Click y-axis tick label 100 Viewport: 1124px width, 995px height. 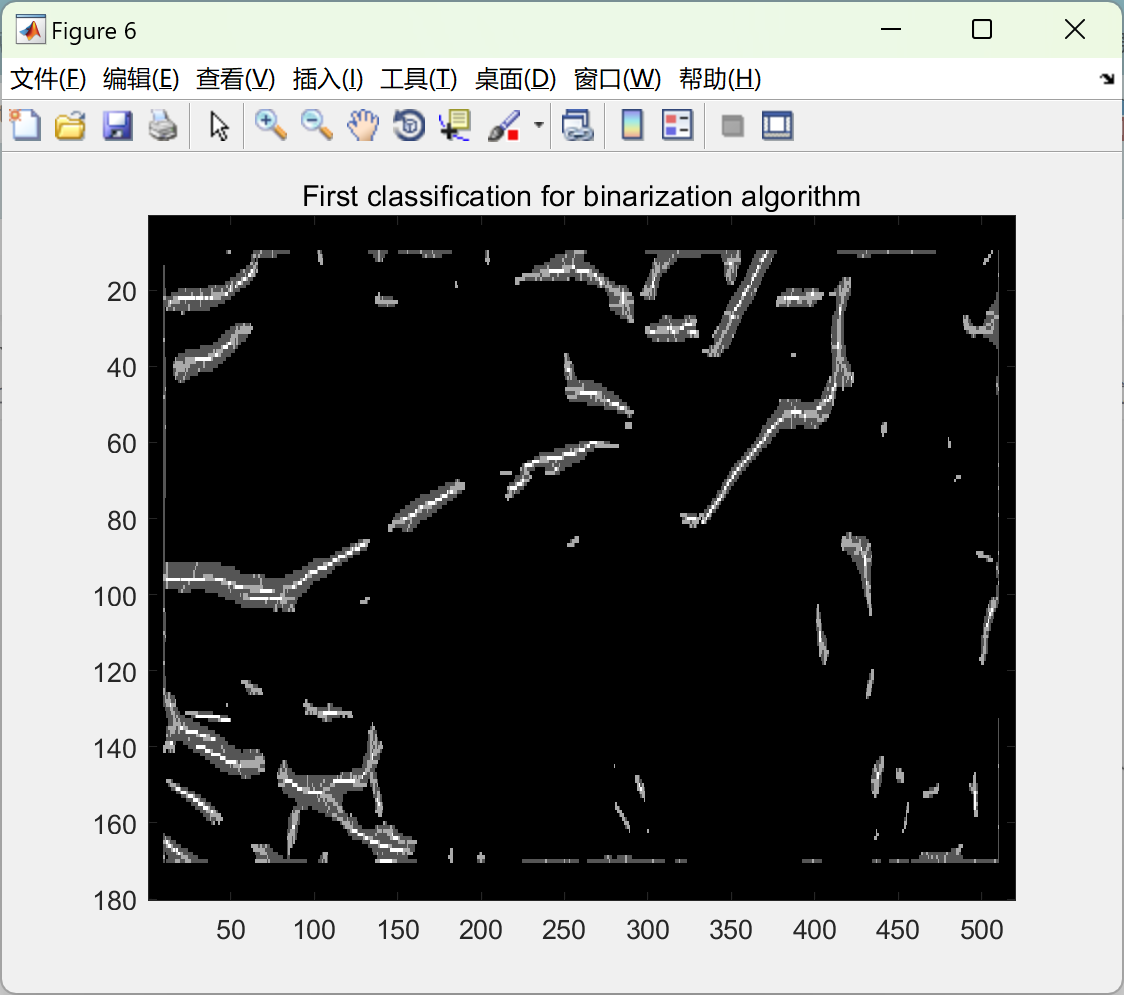[x=115, y=596]
